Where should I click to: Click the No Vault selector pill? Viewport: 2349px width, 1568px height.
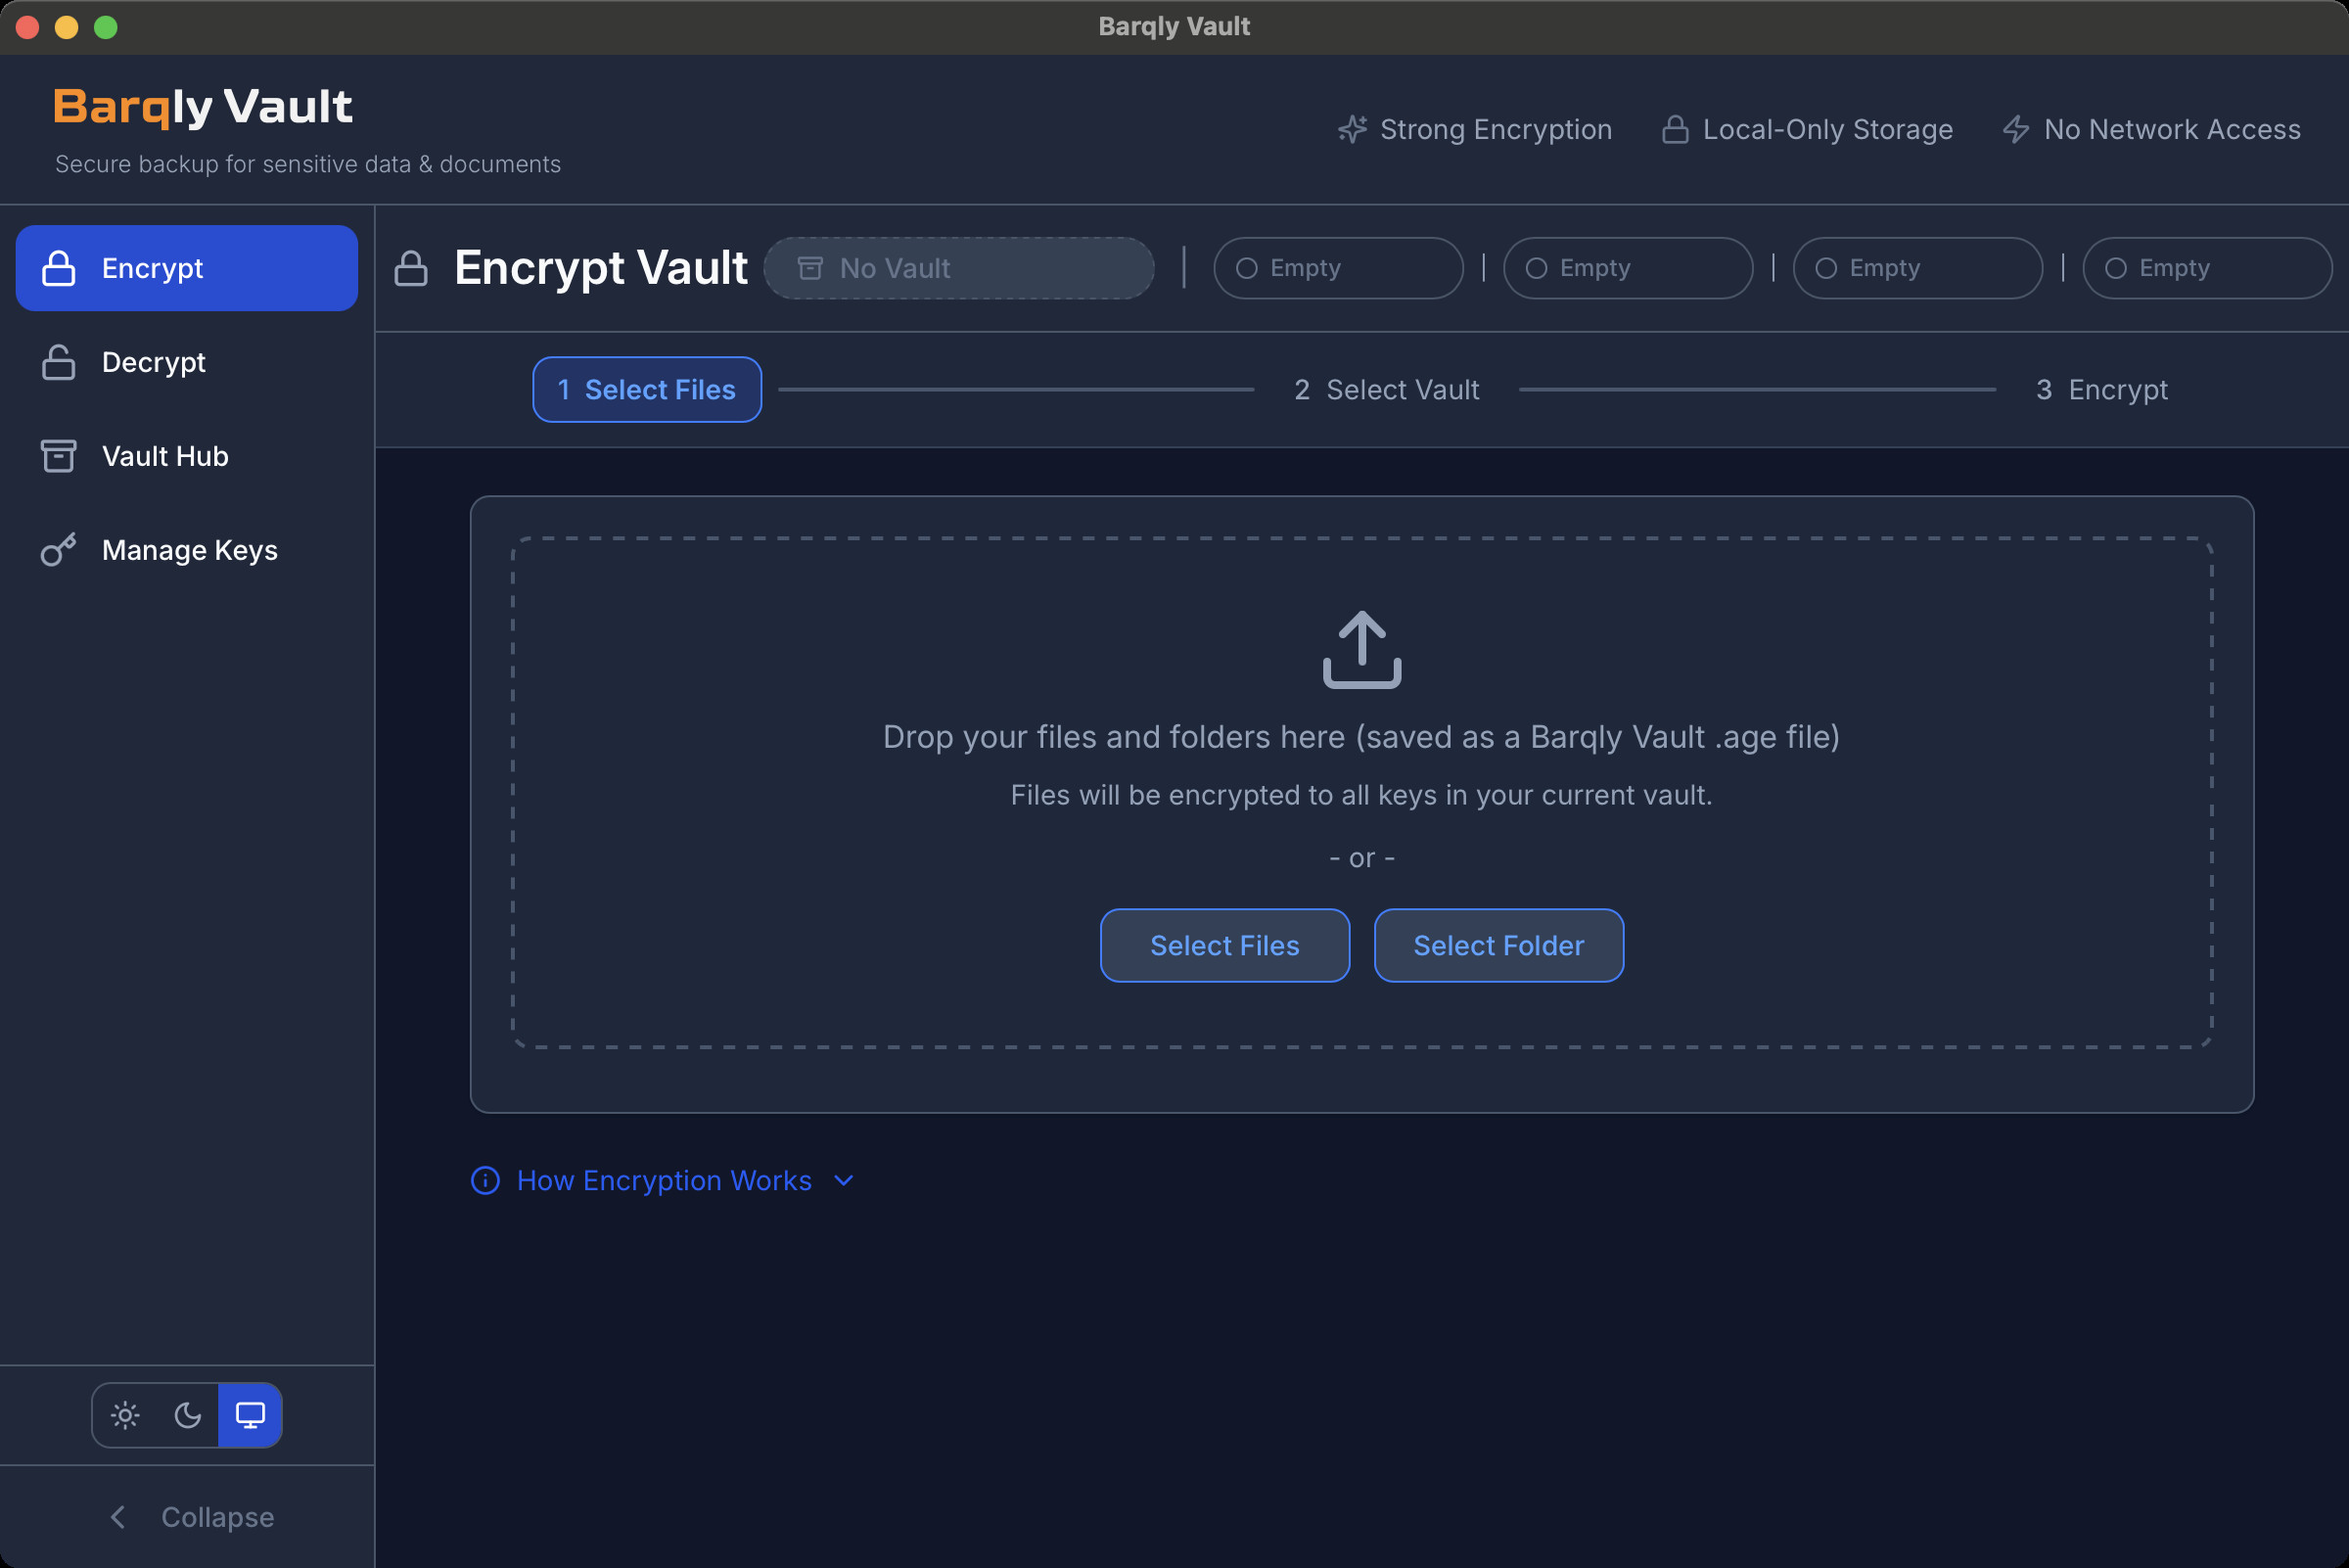(x=958, y=268)
